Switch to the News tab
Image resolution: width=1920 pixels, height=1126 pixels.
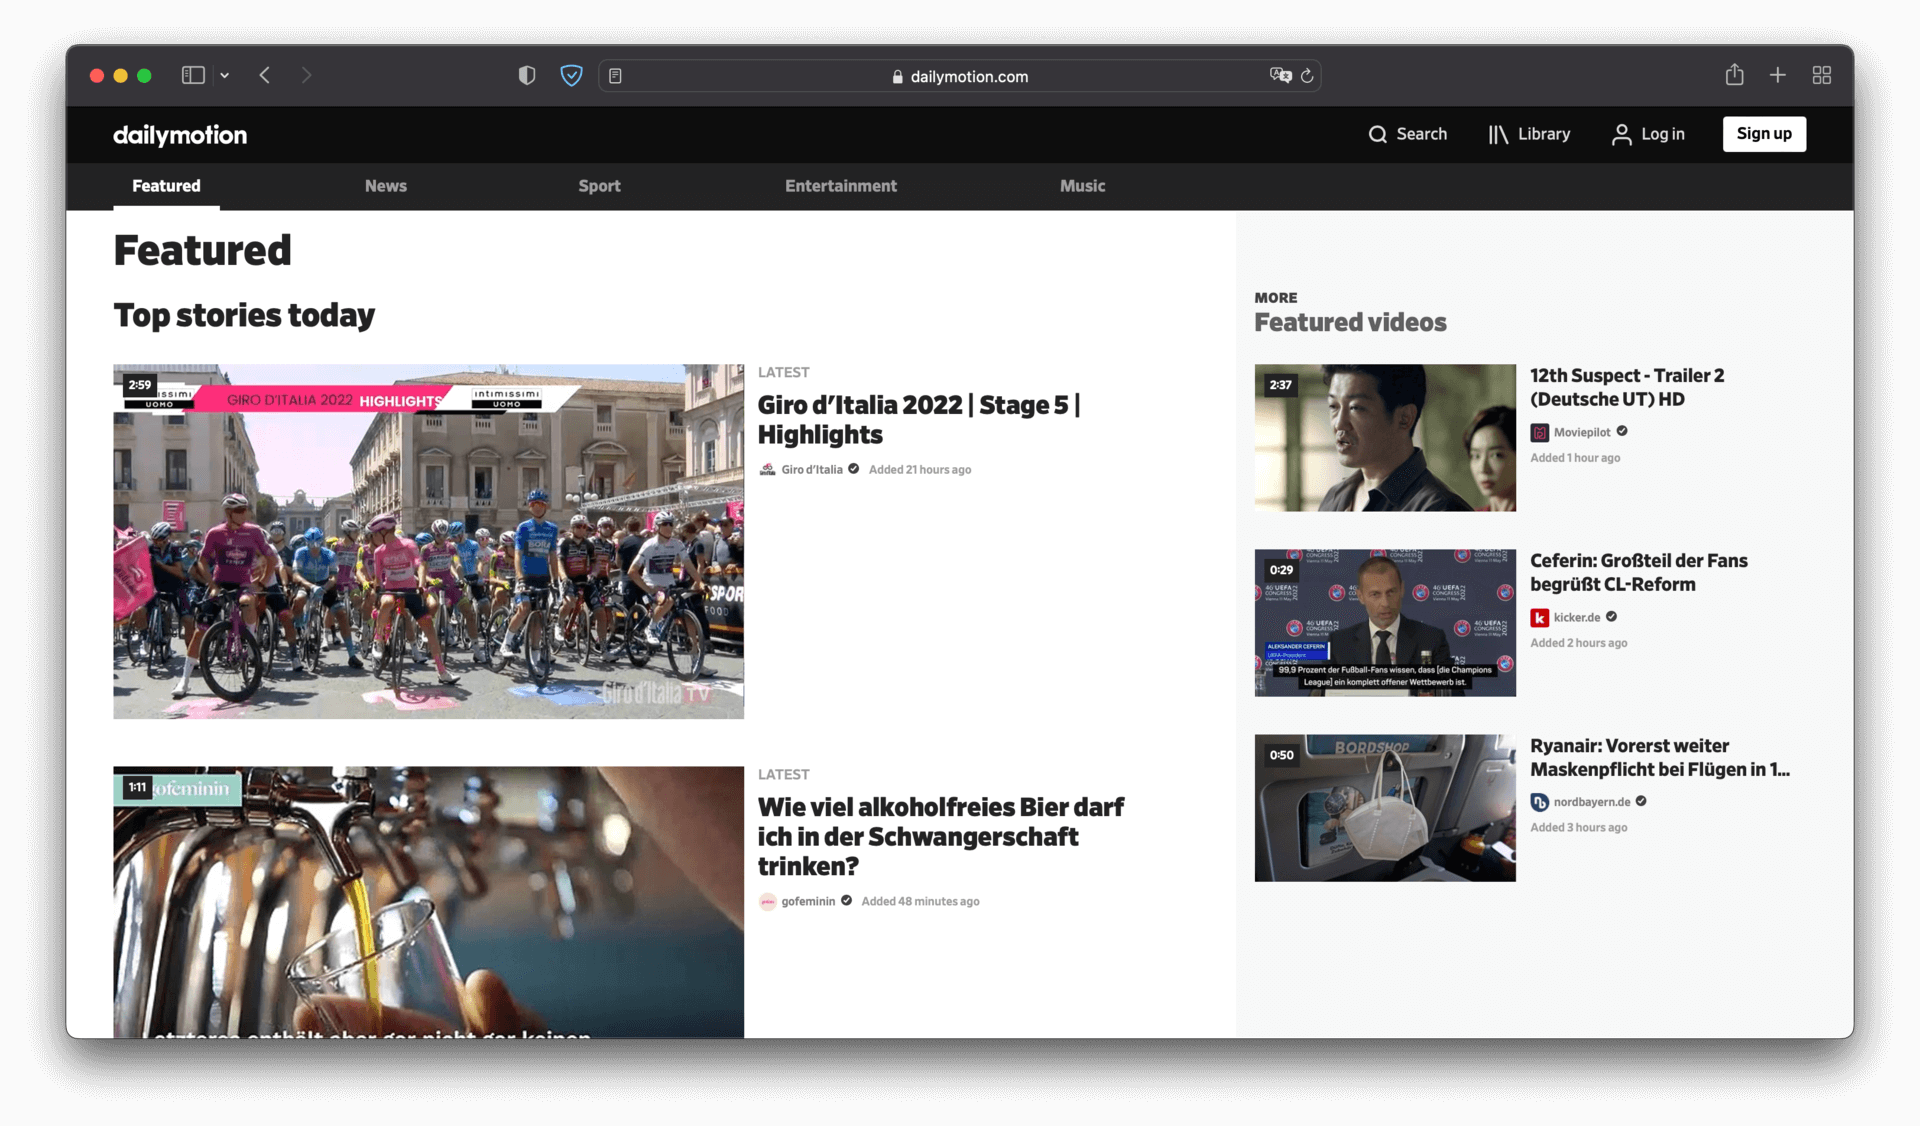[385, 186]
